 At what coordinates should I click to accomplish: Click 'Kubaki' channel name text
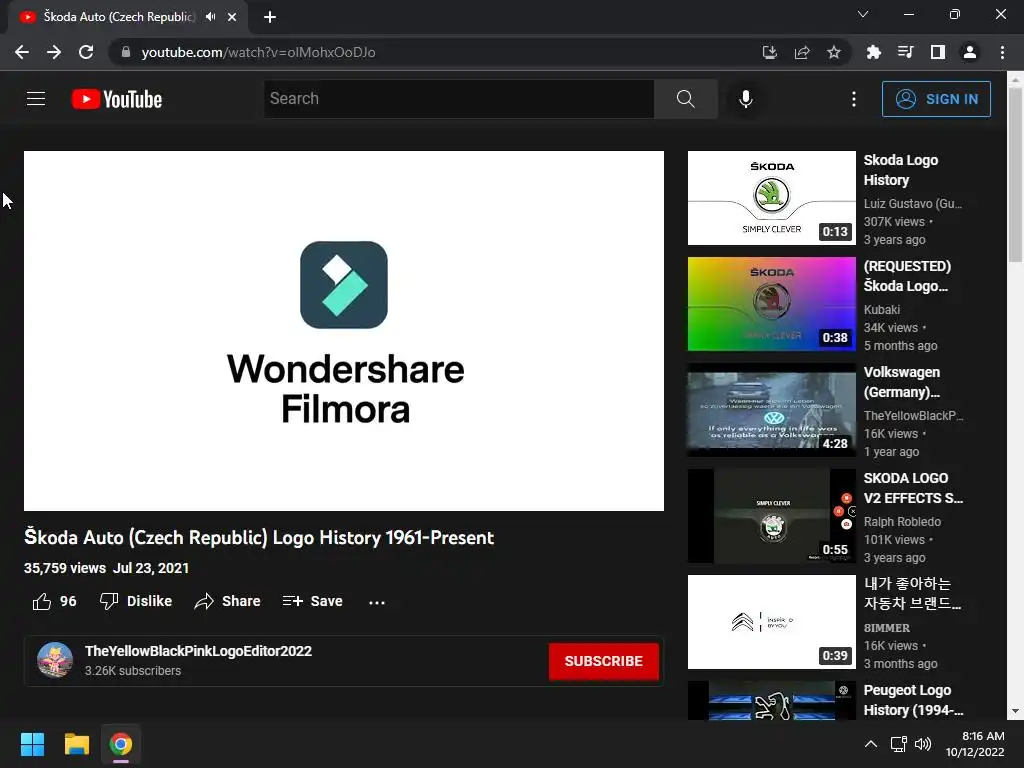coord(882,310)
